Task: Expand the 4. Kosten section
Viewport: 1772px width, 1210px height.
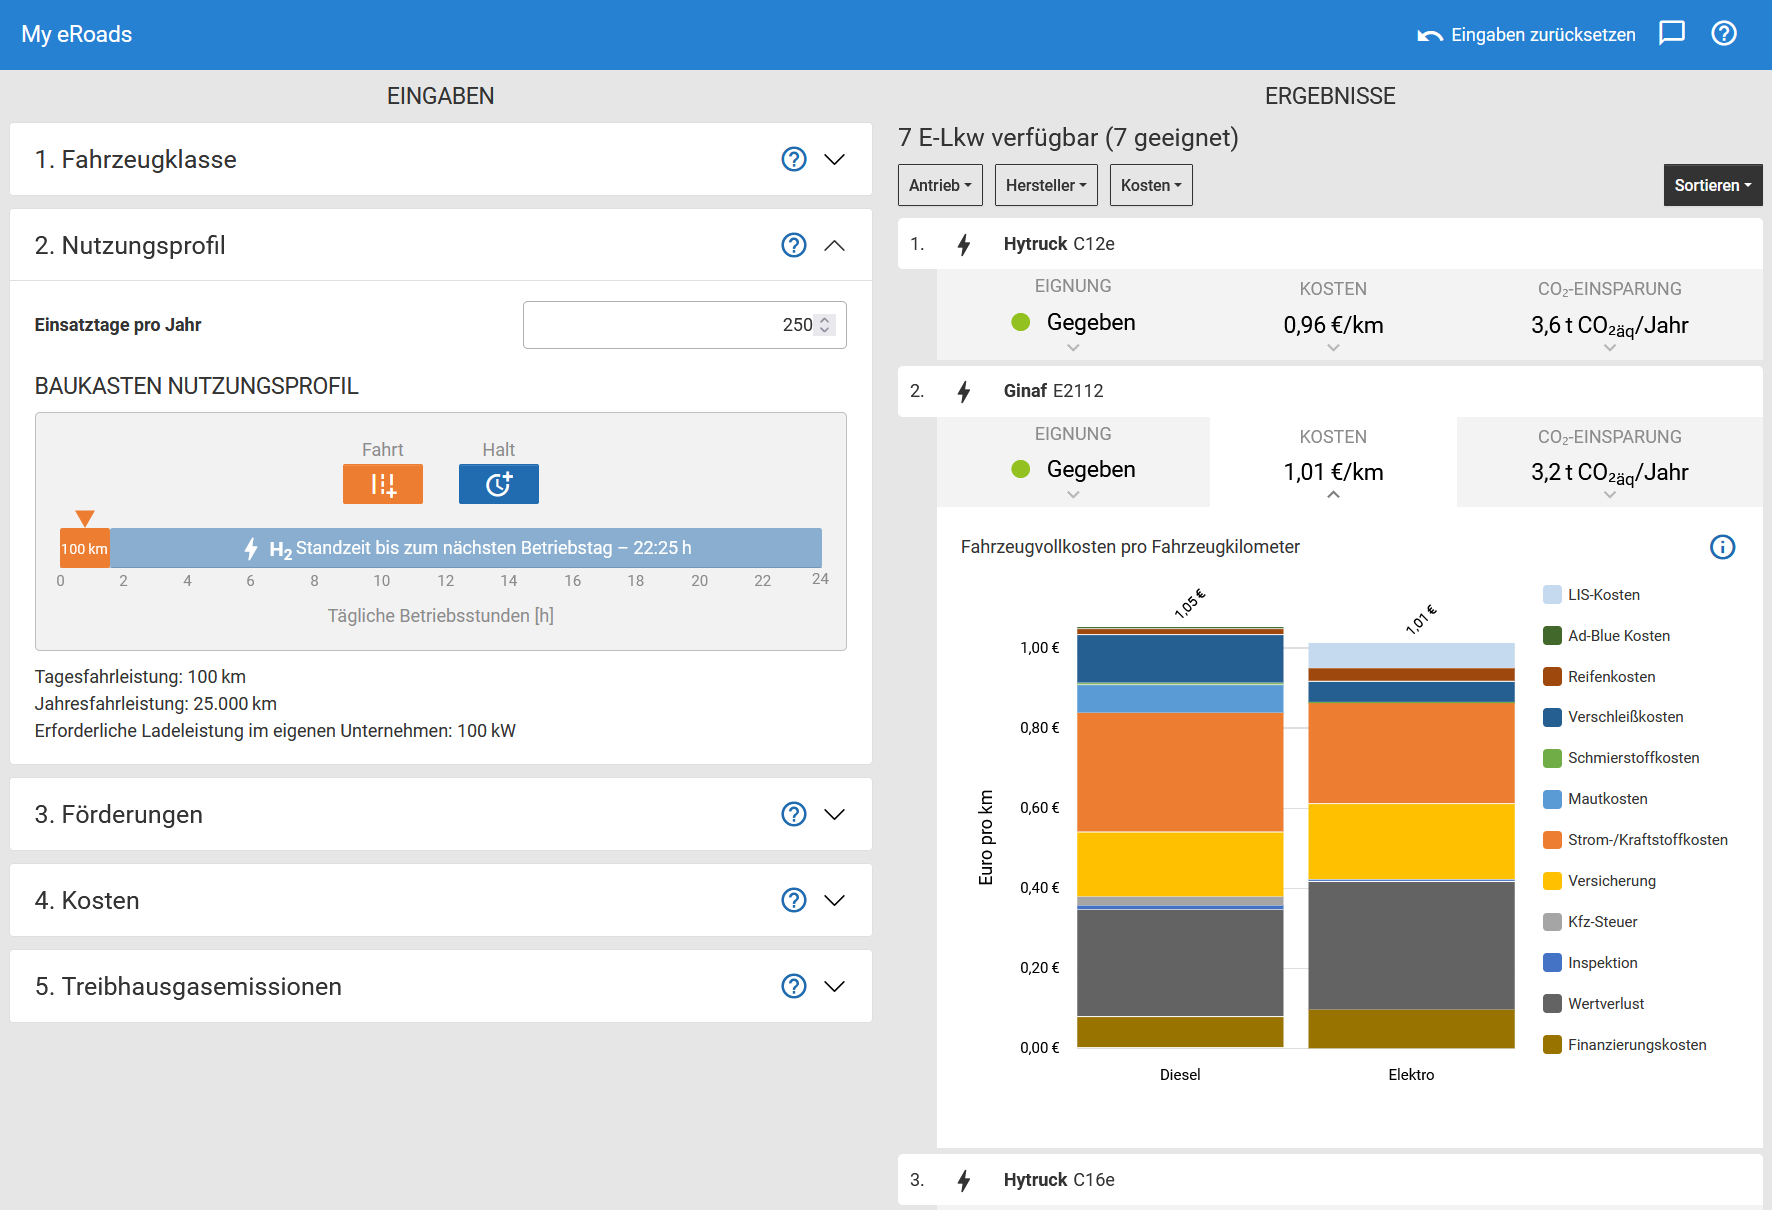Action: 834,900
